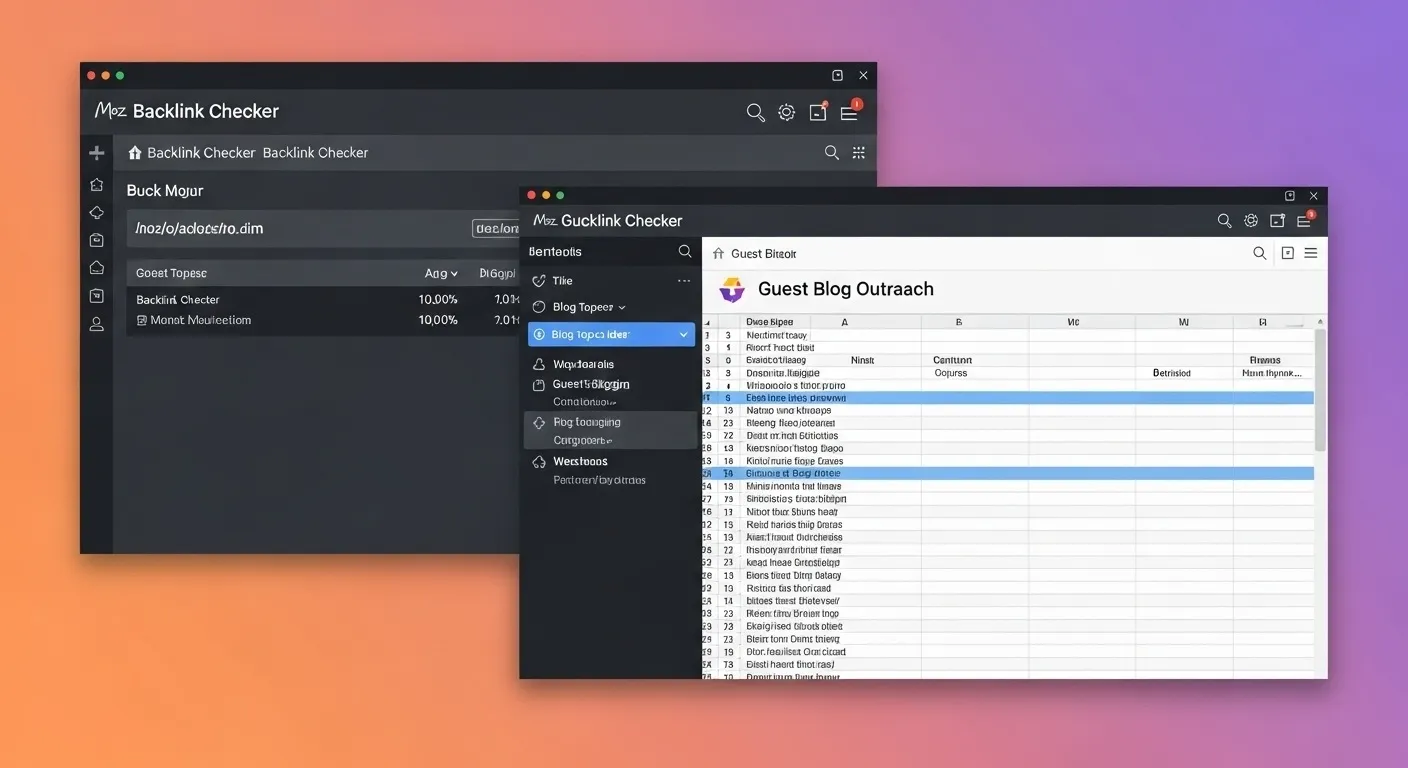The width and height of the screenshot is (1408, 768).
Task: Click the Backlink Checker breadcrumb next to home icon
Action: pyautogui.click(x=201, y=153)
